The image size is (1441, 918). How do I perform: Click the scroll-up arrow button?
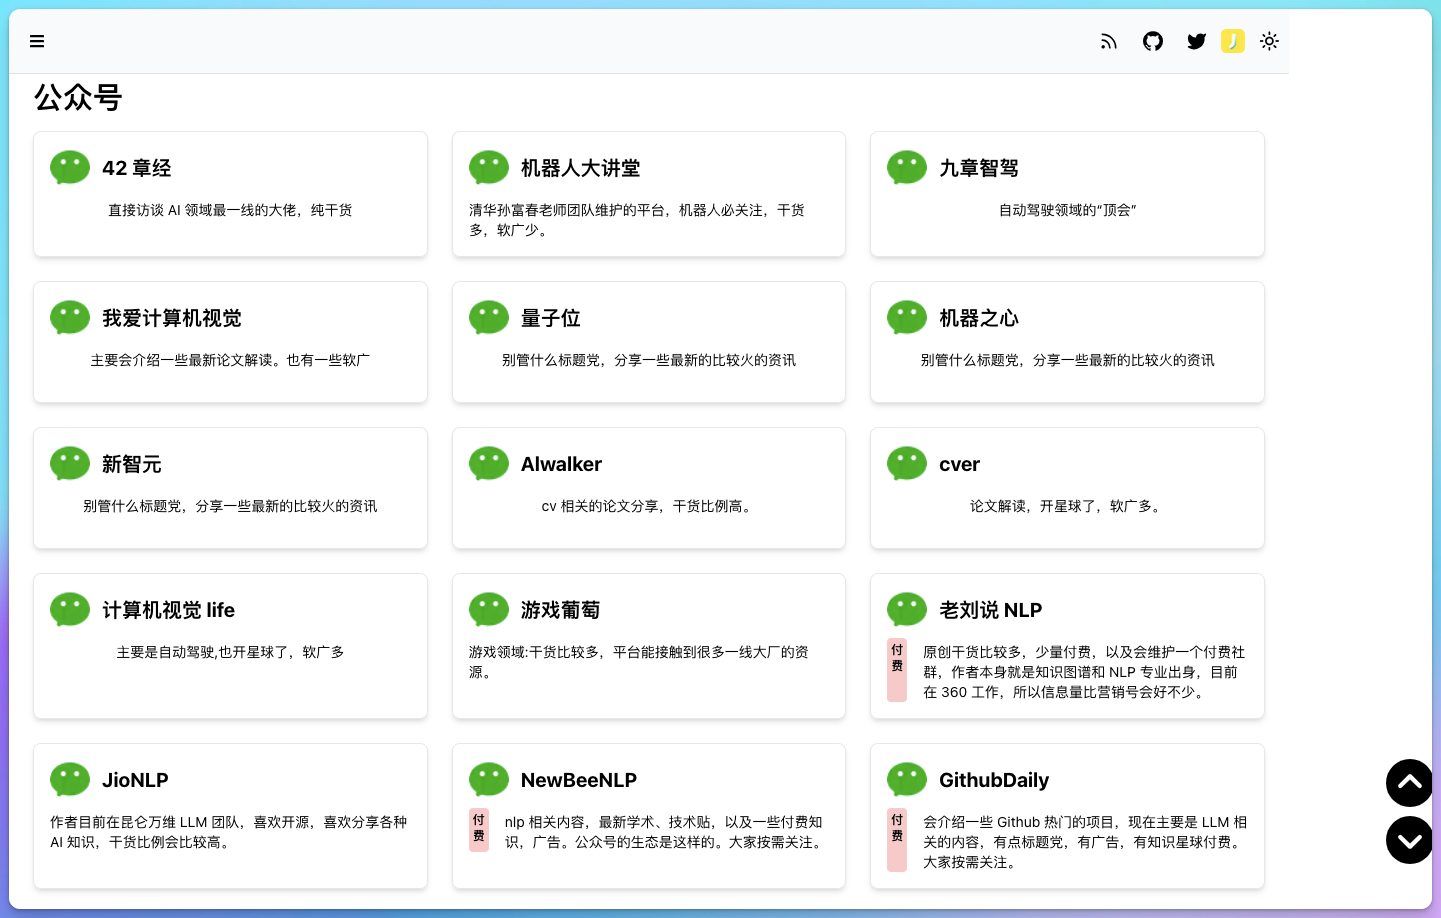1410,783
